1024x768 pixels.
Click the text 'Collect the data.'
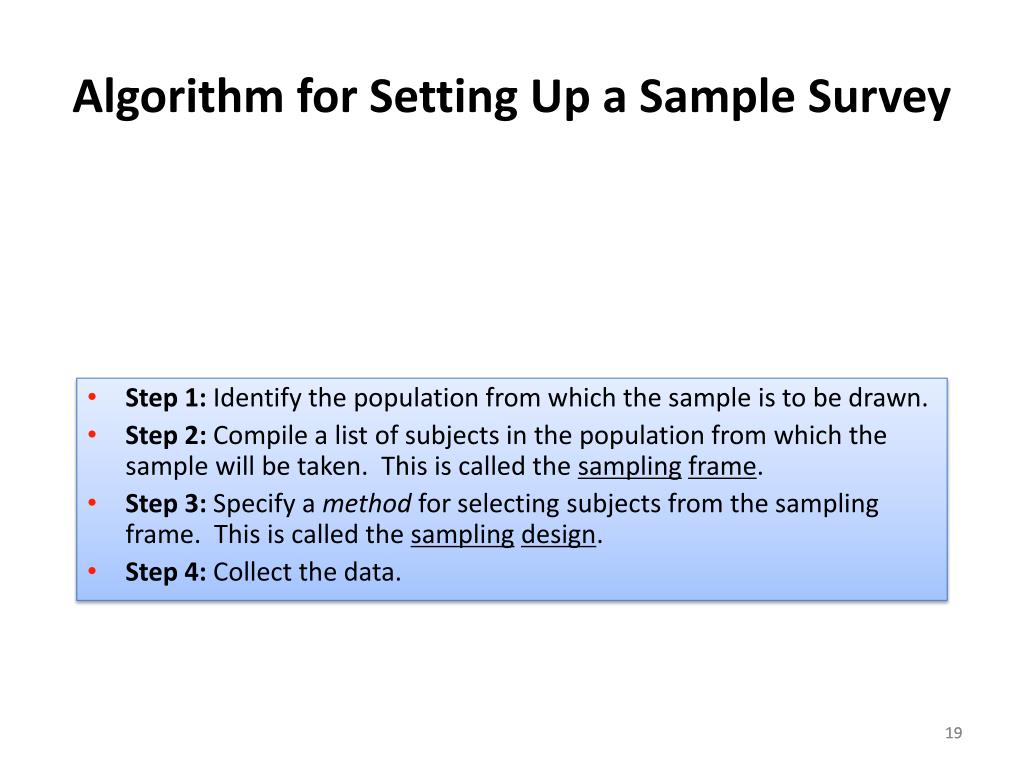[307, 572]
